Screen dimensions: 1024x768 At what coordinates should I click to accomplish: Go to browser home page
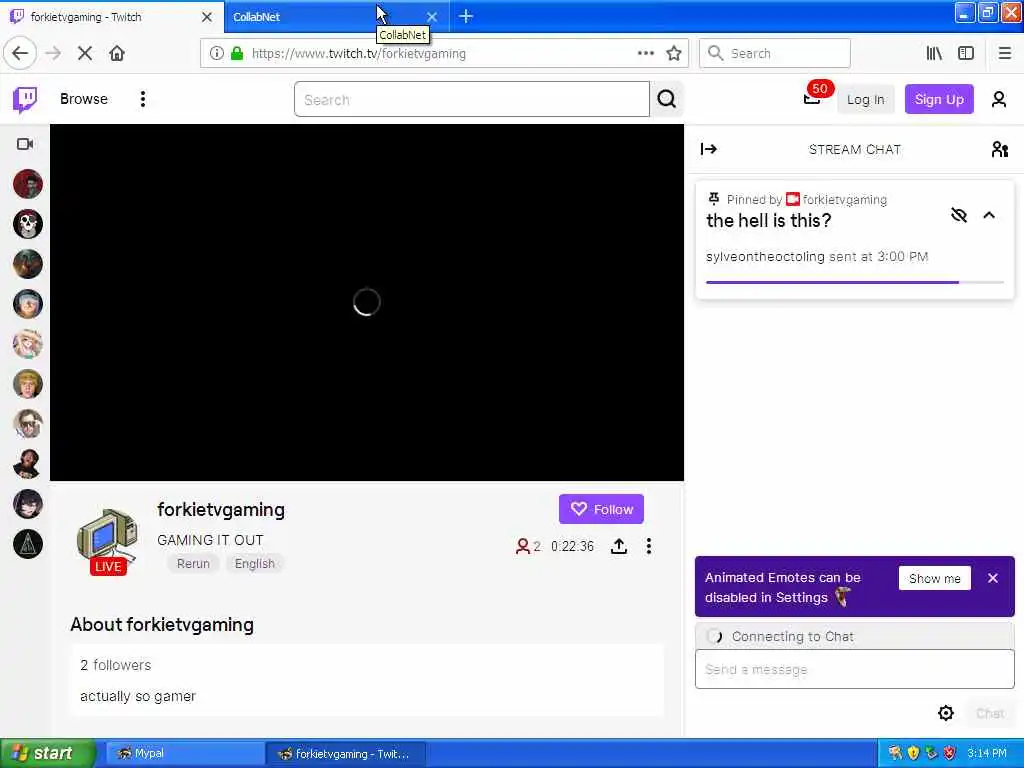(117, 54)
